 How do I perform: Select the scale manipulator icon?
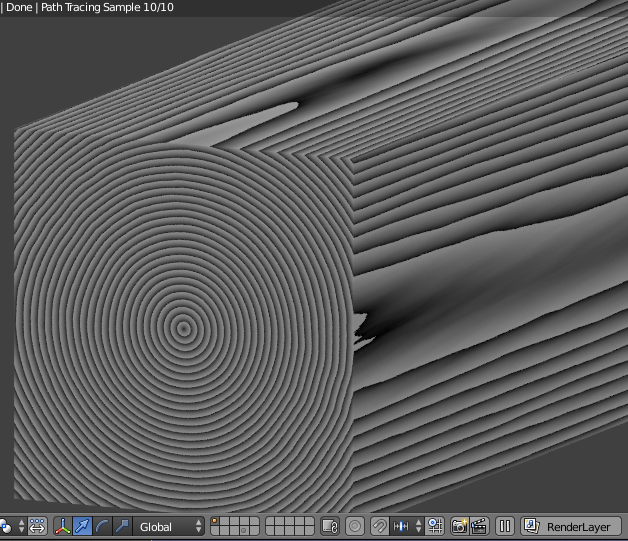tap(122, 526)
